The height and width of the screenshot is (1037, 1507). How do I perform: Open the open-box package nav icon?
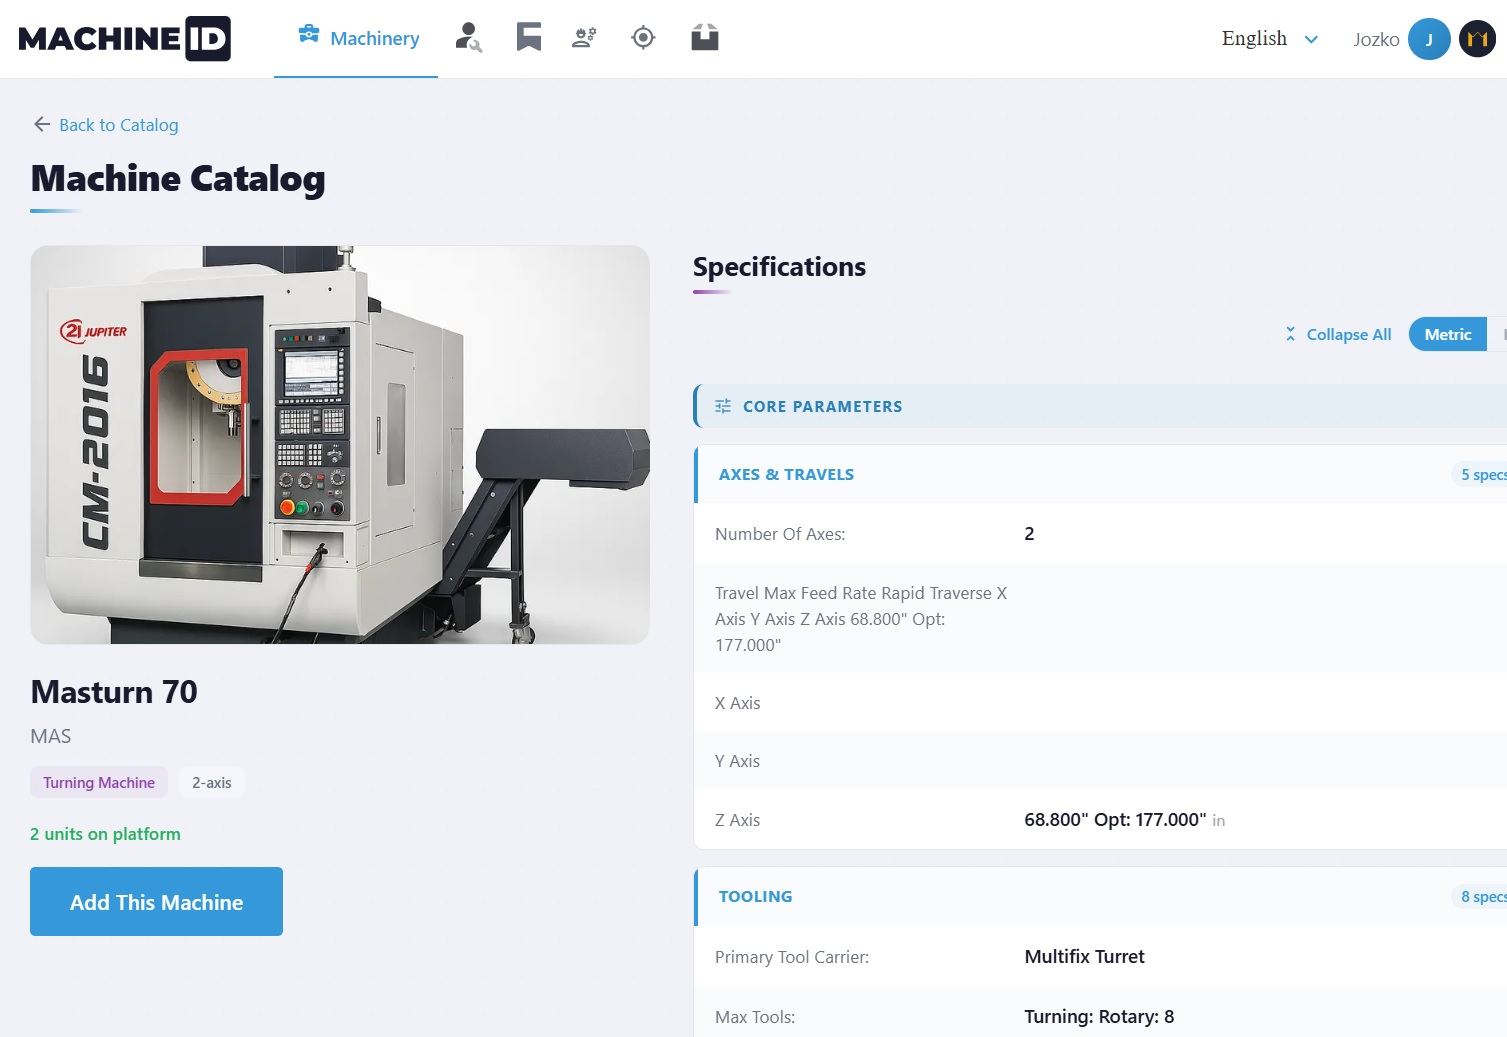(x=705, y=38)
